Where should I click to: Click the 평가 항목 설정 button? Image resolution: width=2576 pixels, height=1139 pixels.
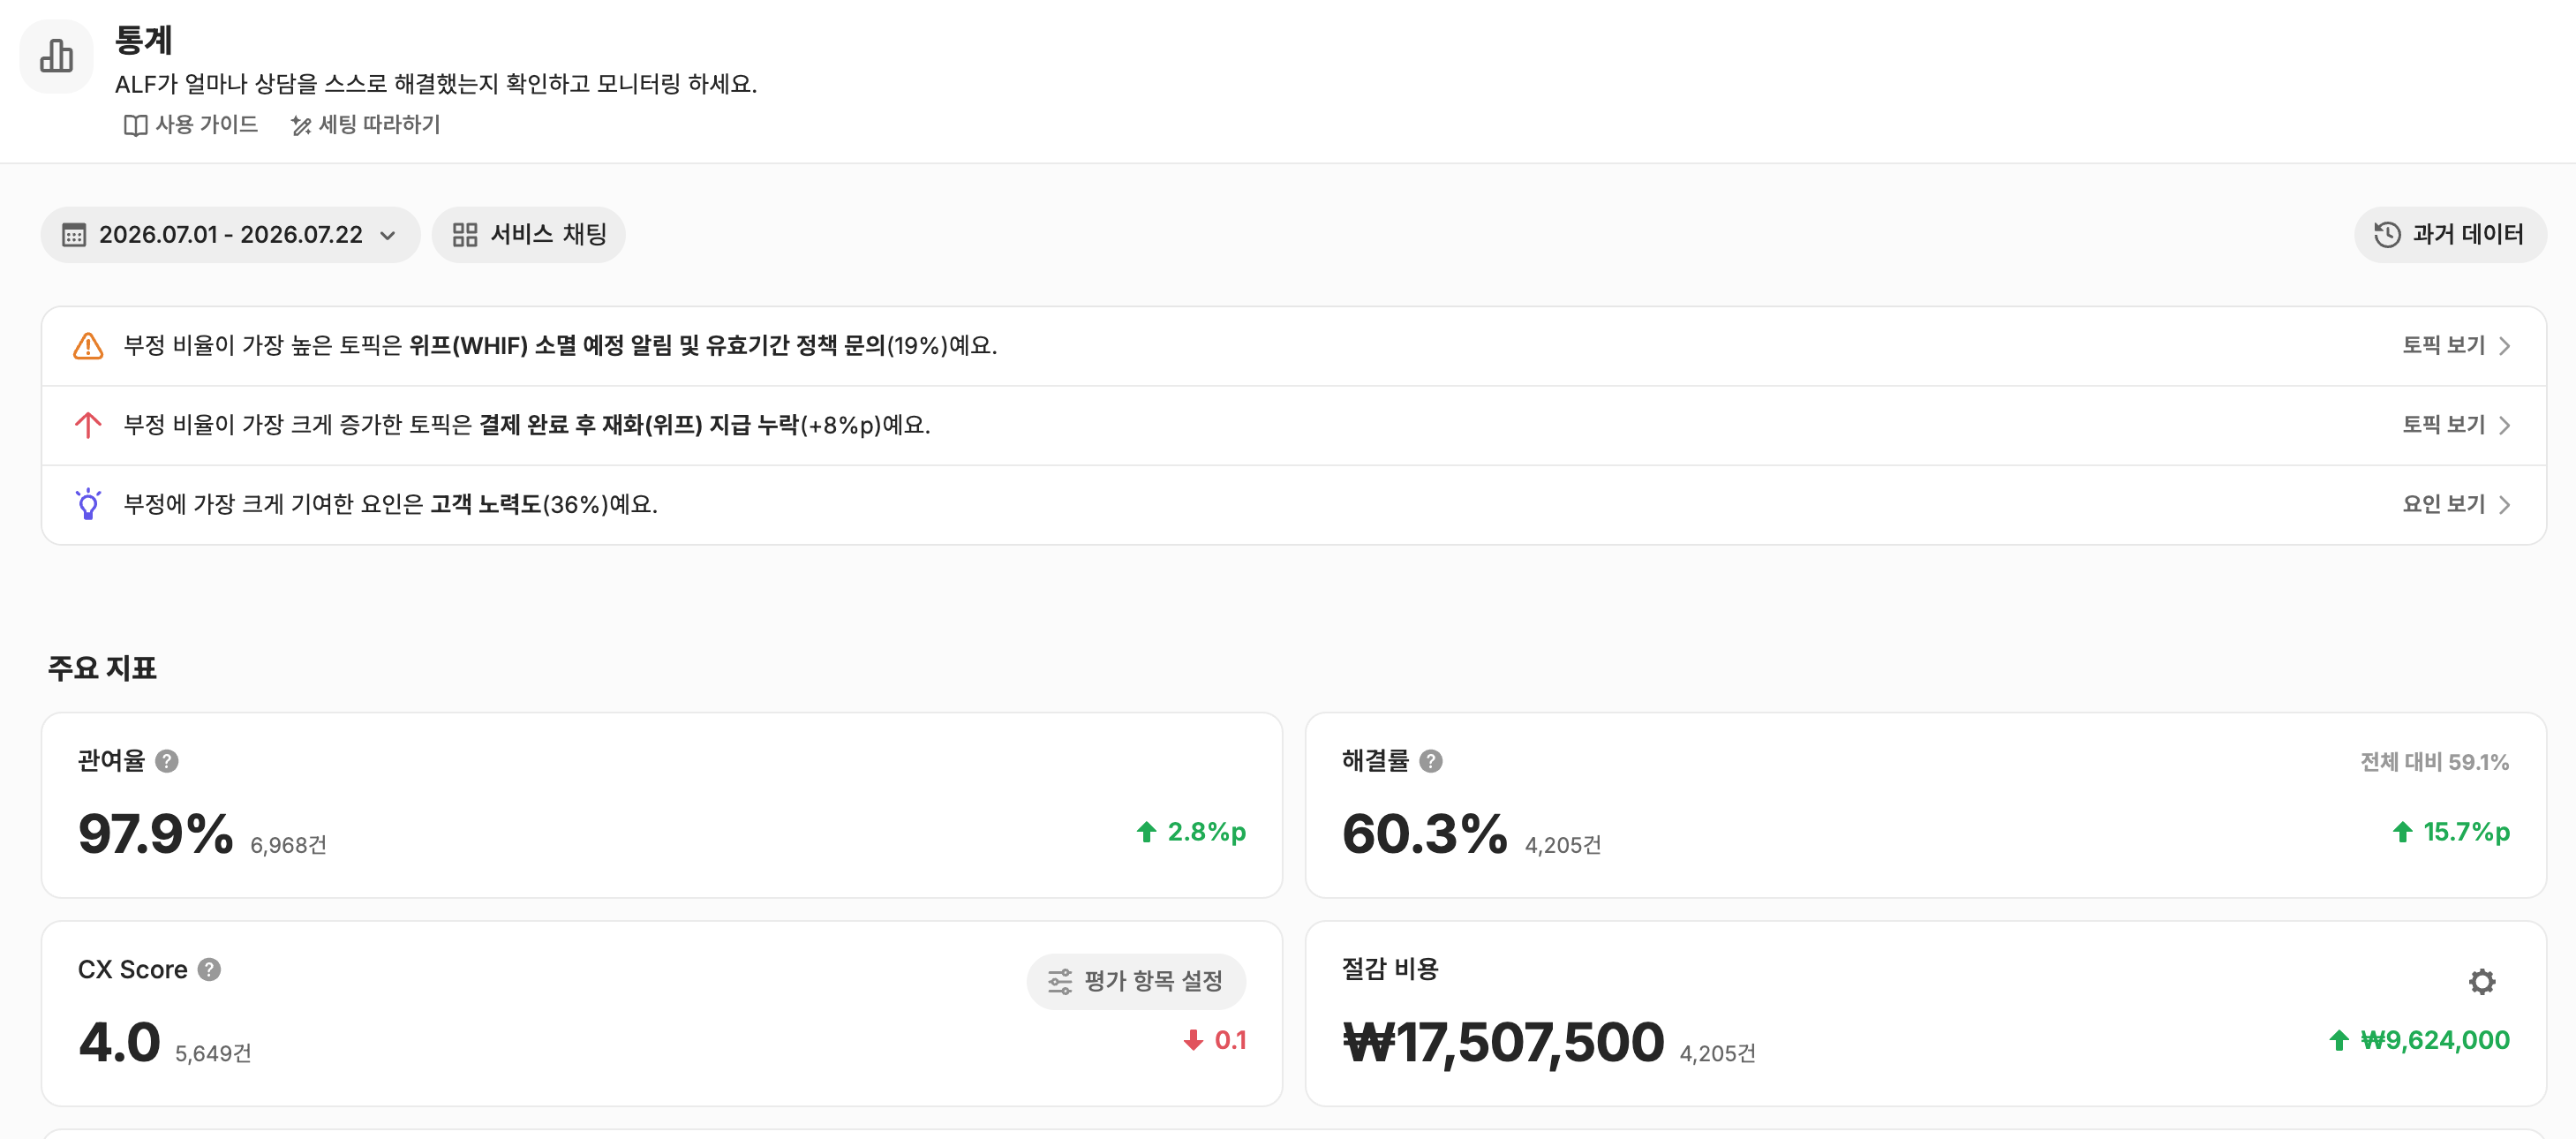click(1136, 981)
